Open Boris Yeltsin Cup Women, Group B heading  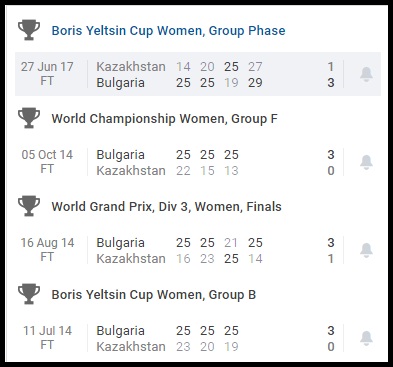pos(154,295)
